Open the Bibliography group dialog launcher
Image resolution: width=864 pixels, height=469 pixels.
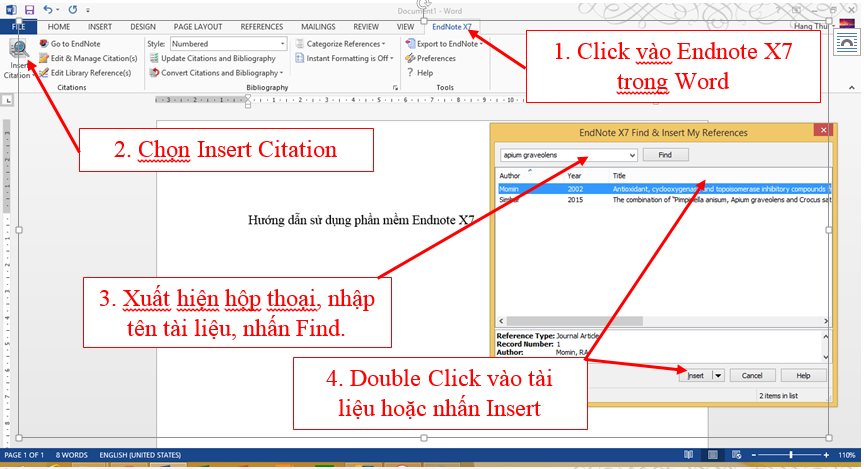(395, 88)
